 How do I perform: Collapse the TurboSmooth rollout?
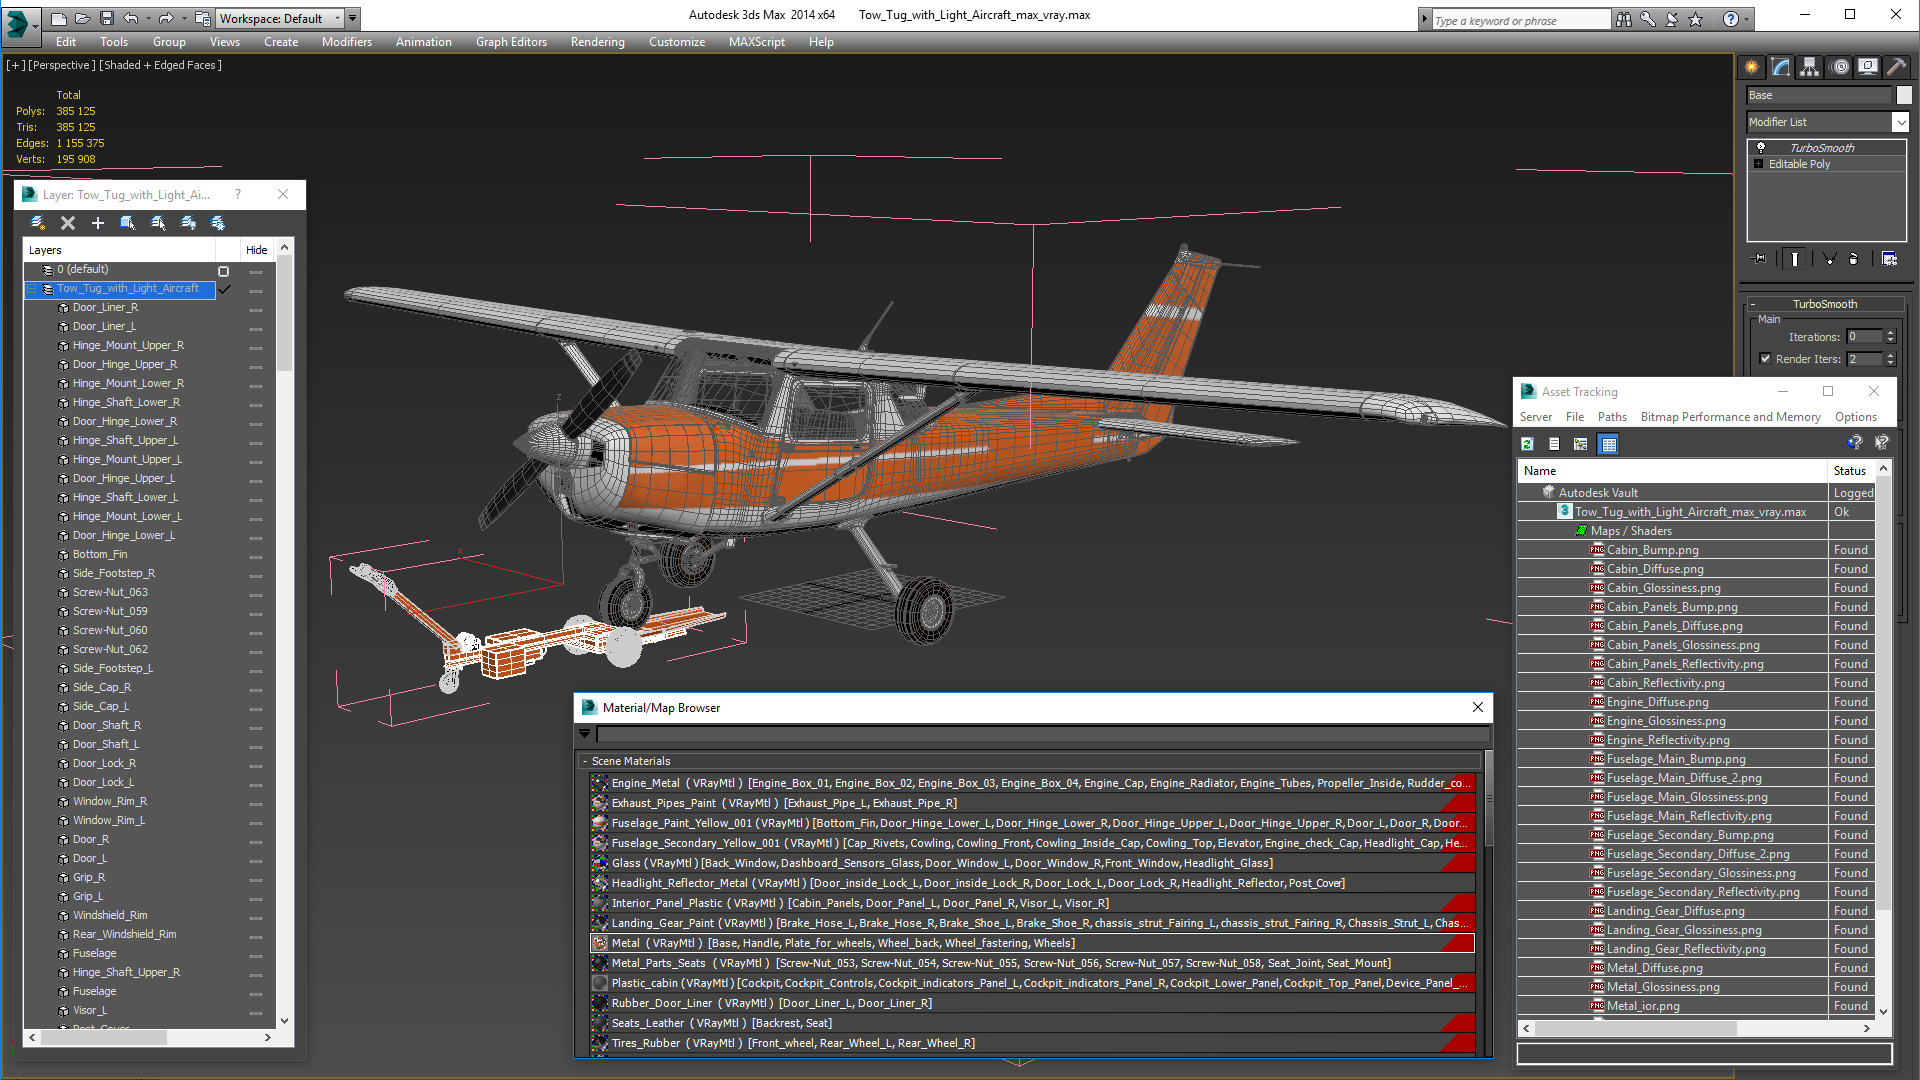coord(1752,304)
